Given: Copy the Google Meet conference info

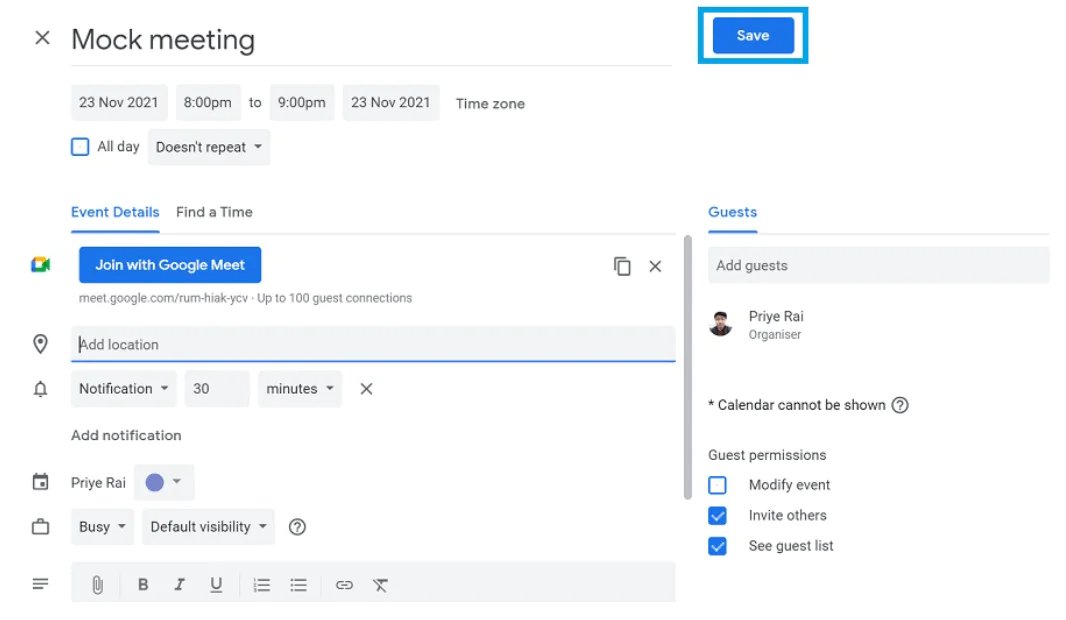Looking at the screenshot, I should pyautogui.click(x=622, y=266).
